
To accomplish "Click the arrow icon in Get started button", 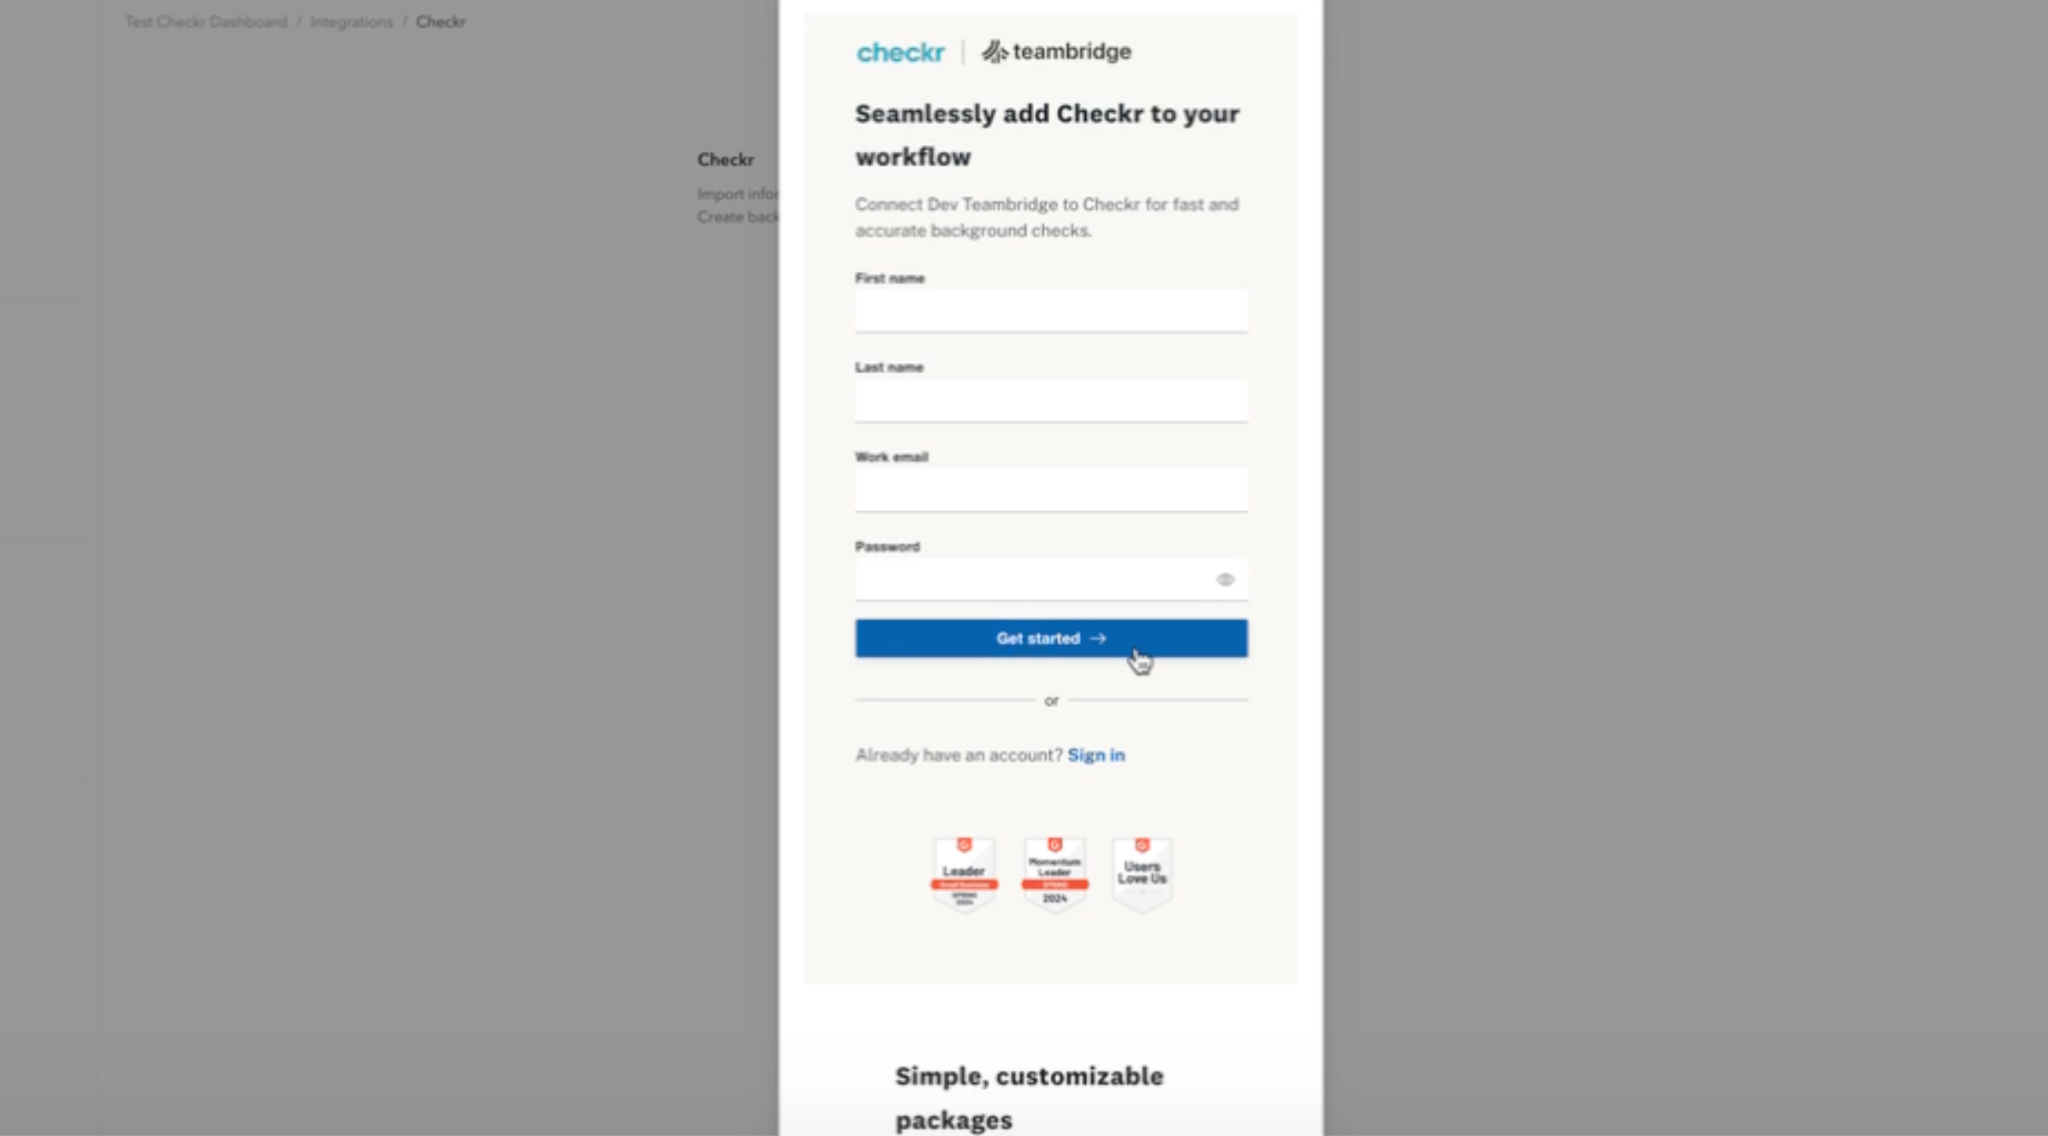I will point(1098,638).
